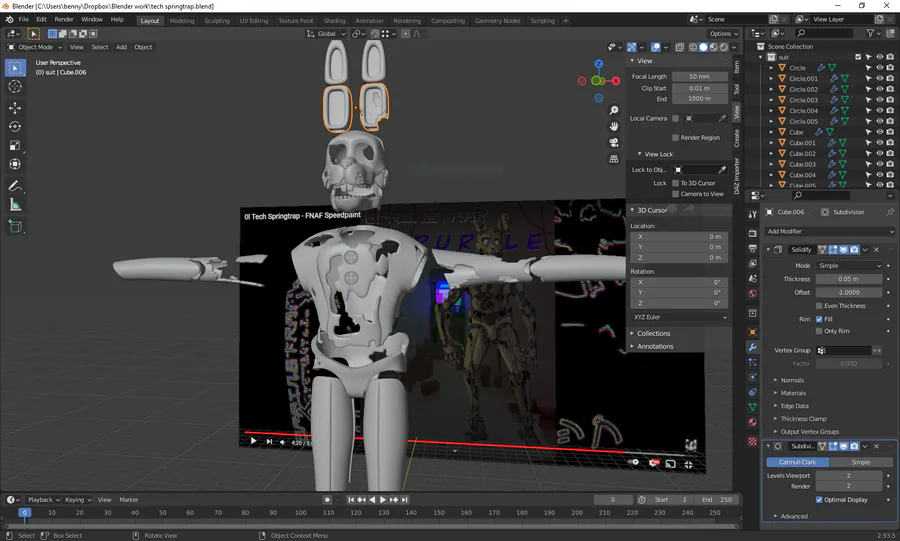Hide Circle.001 using its eye icon

coord(879,78)
